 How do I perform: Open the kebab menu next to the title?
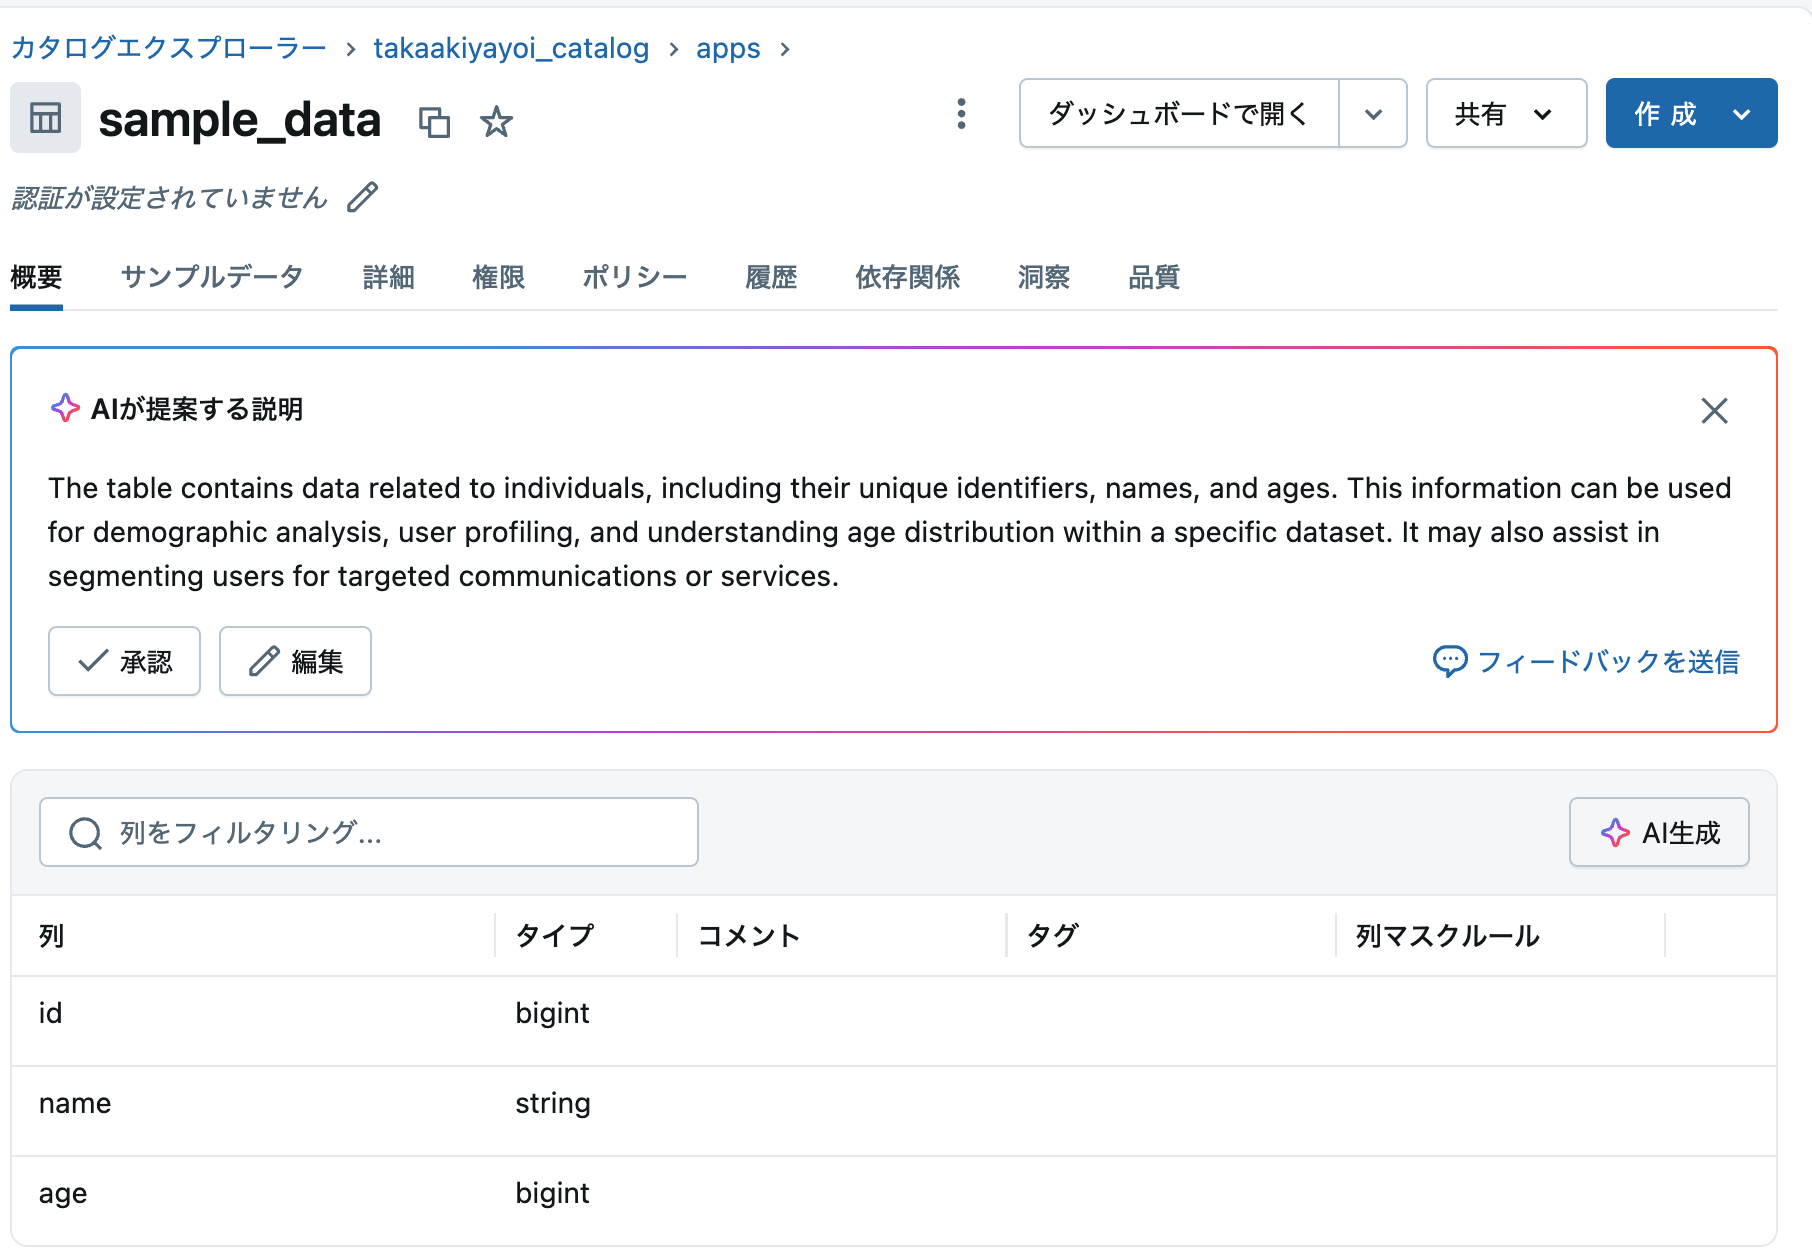pyautogui.click(x=961, y=114)
